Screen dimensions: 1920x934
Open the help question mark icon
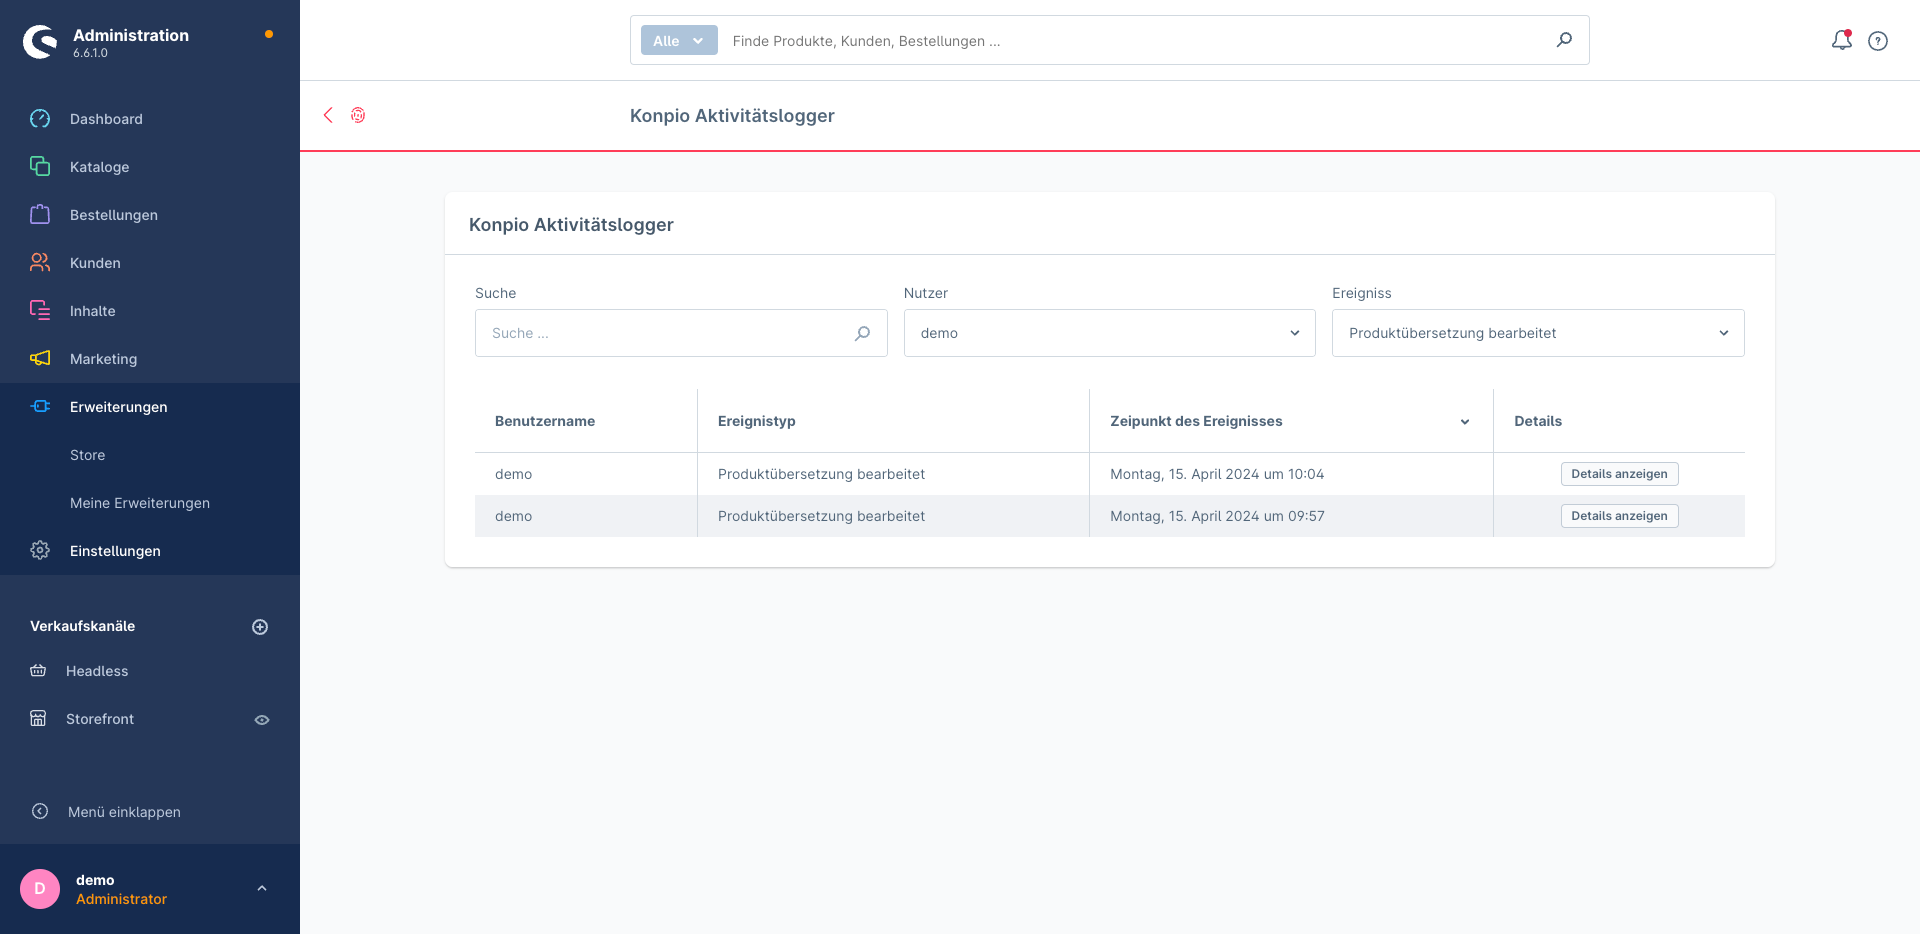click(1878, 41)
